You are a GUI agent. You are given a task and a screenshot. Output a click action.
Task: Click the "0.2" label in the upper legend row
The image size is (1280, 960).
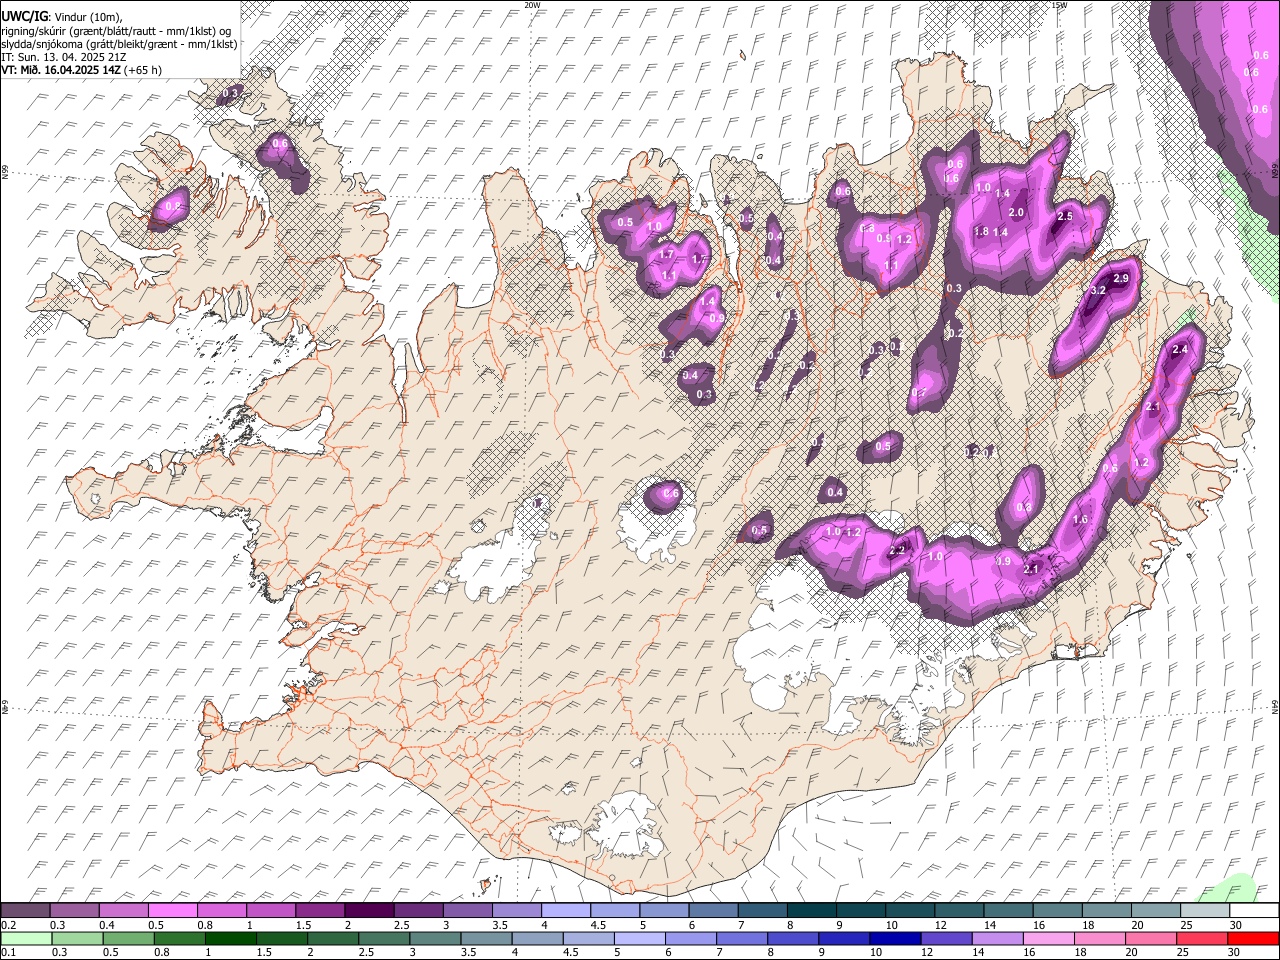9,925
